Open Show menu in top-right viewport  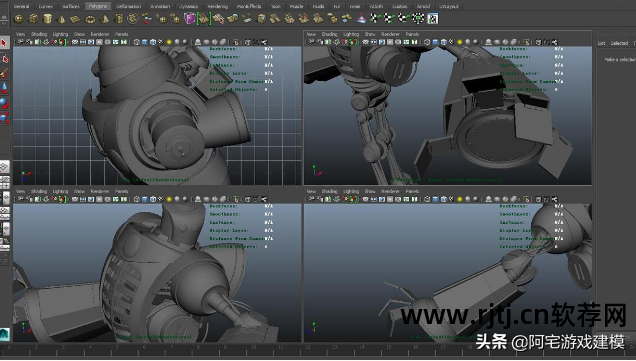click(x=370, y=34)
